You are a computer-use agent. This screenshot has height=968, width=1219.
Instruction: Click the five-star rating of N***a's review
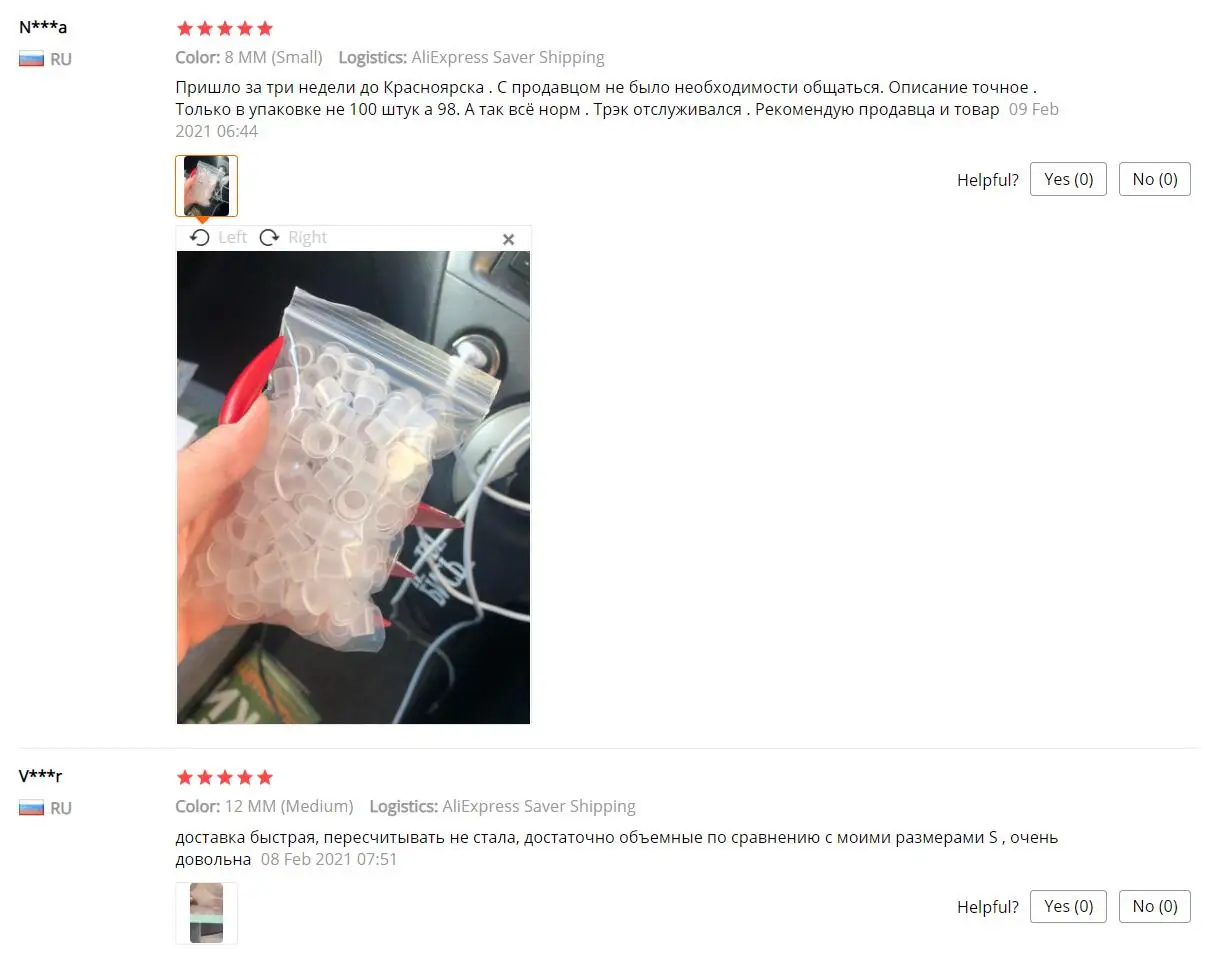224,28
